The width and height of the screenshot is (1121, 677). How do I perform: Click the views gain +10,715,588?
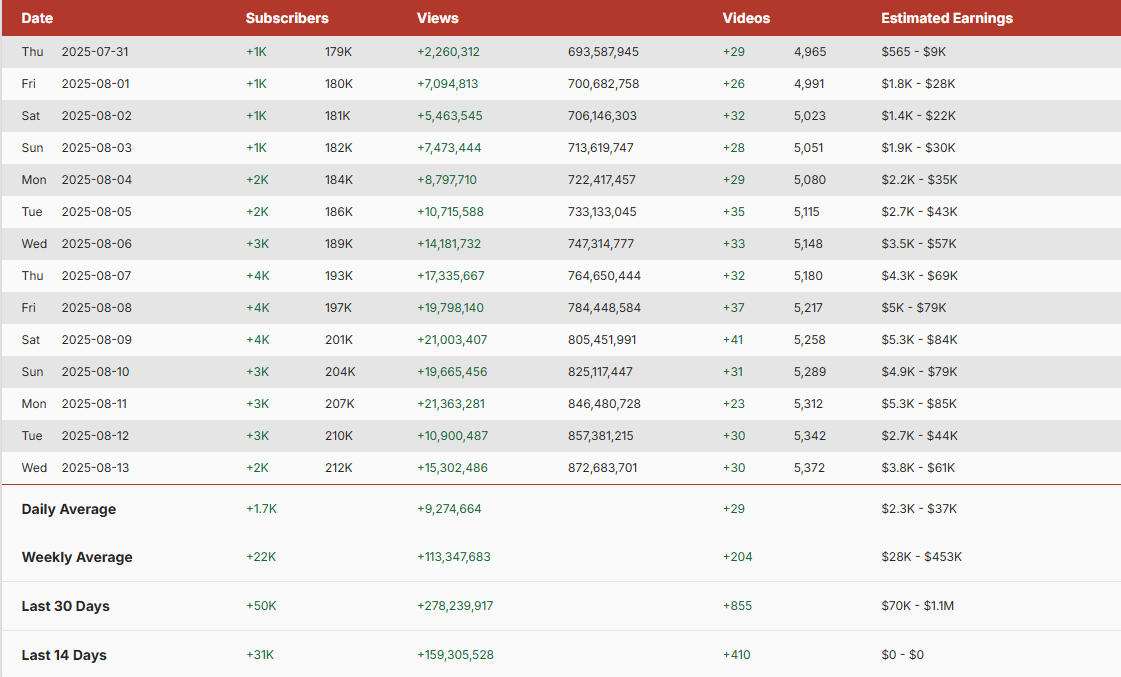(x=450, y=212)
